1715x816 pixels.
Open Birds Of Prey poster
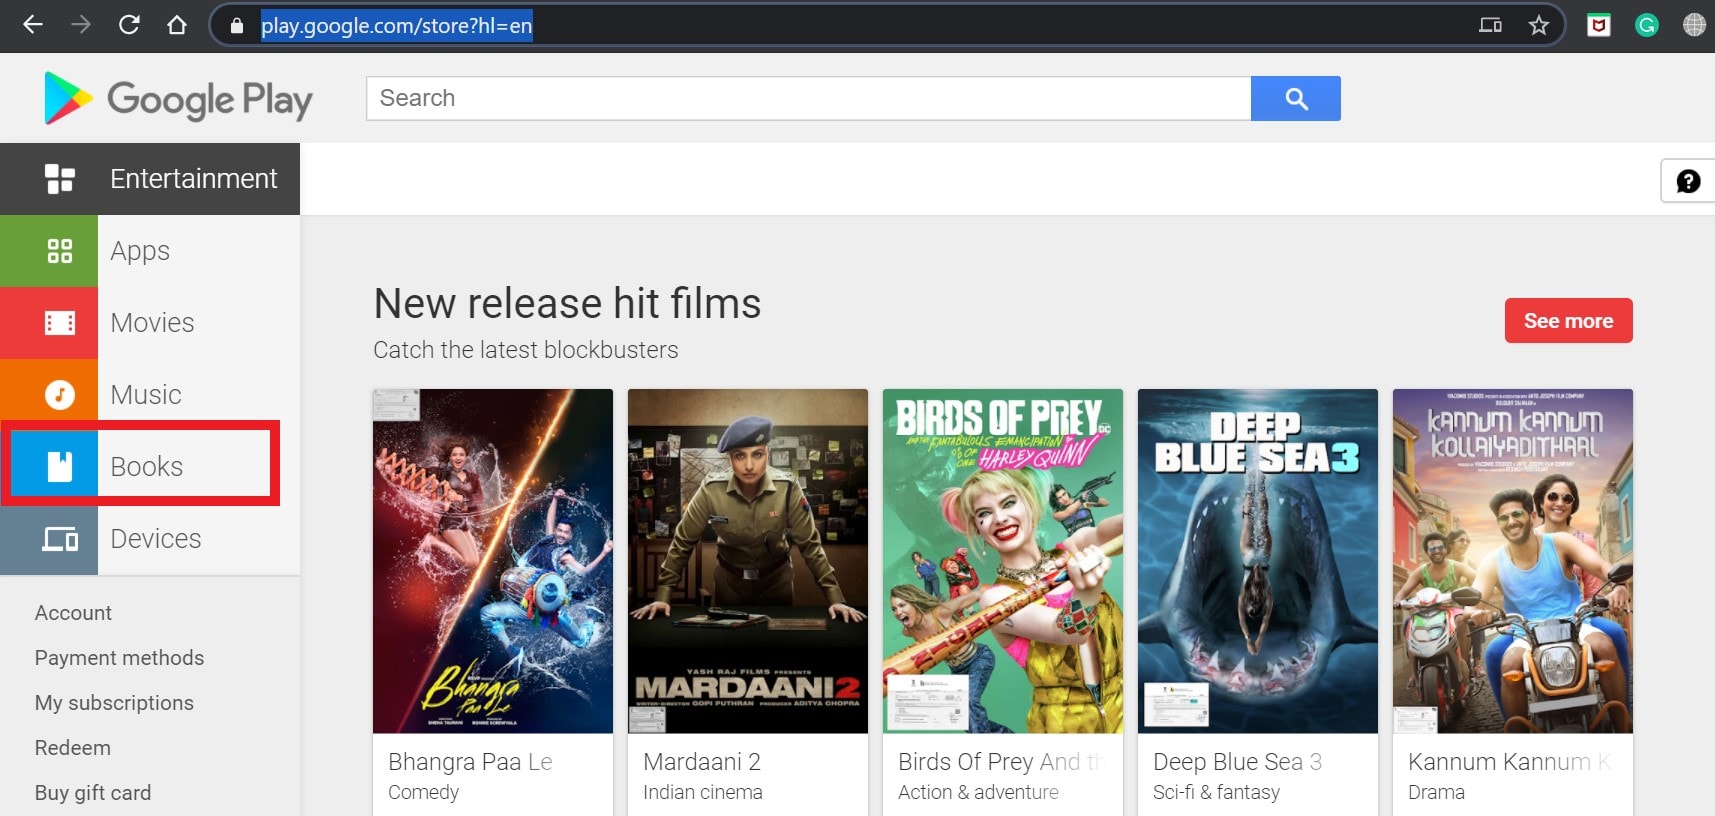coord(1003,561)
